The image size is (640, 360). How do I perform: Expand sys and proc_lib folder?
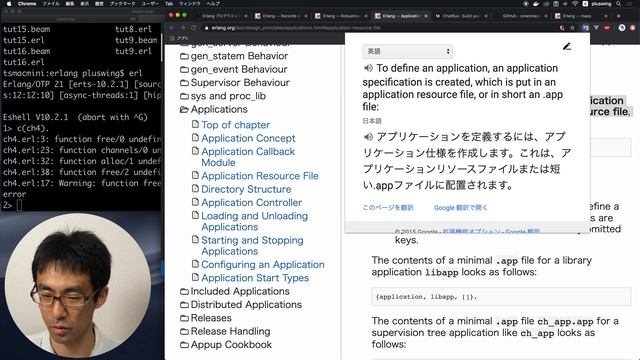223,96
